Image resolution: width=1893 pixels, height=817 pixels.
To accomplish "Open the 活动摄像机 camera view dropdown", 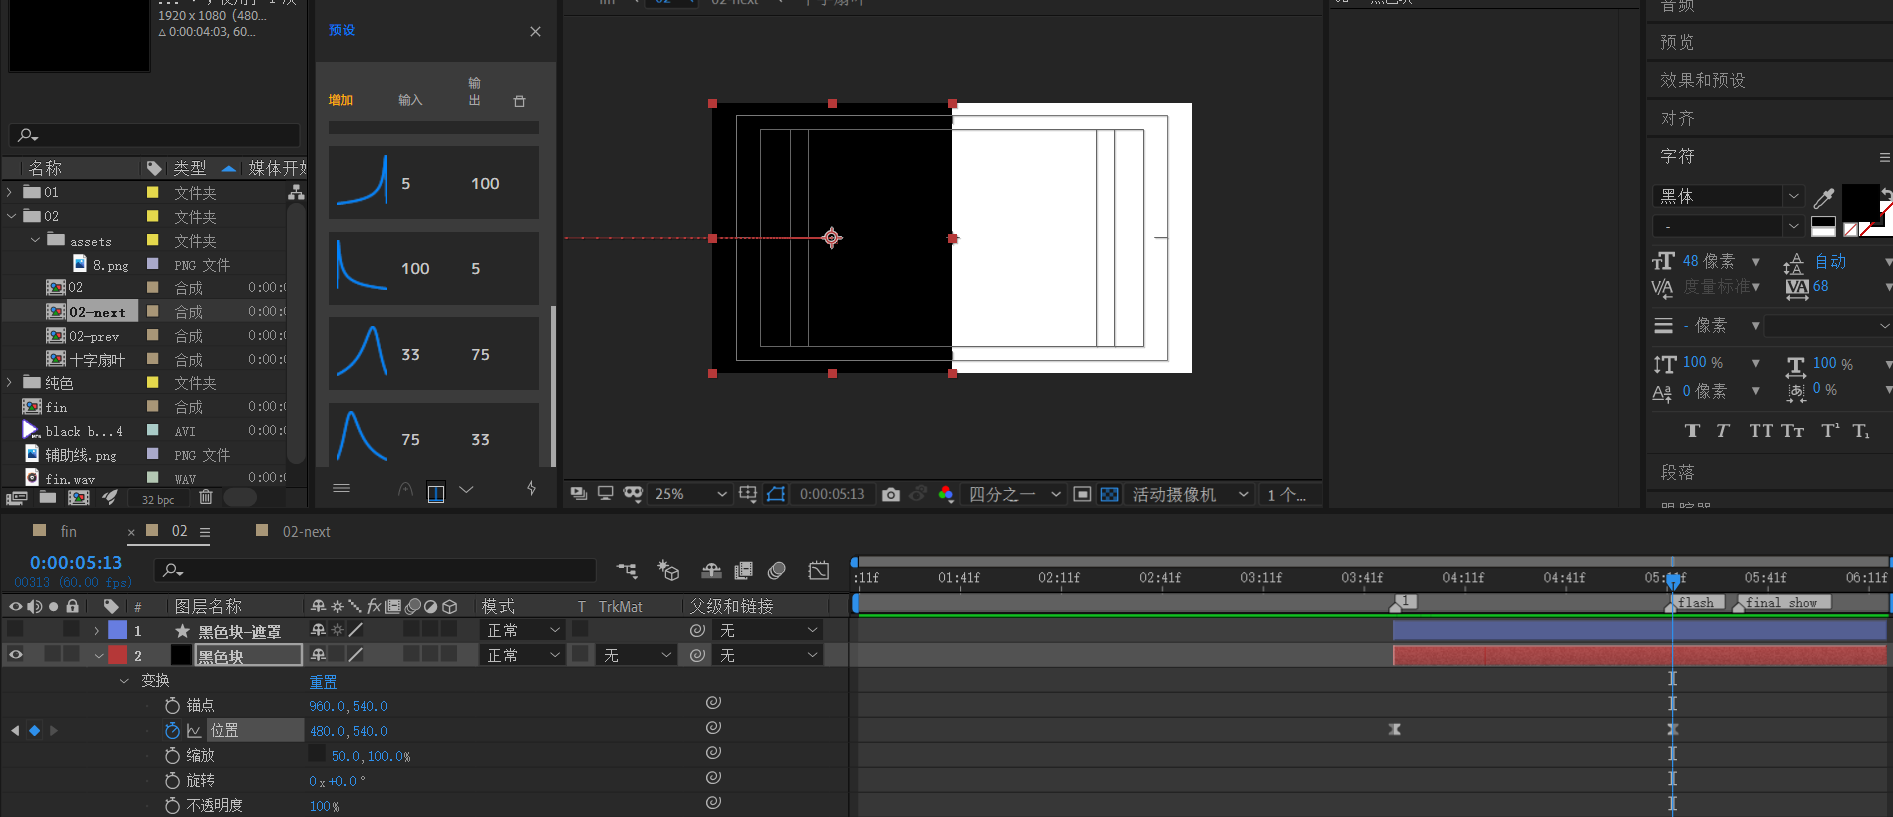I will 1190,494.
